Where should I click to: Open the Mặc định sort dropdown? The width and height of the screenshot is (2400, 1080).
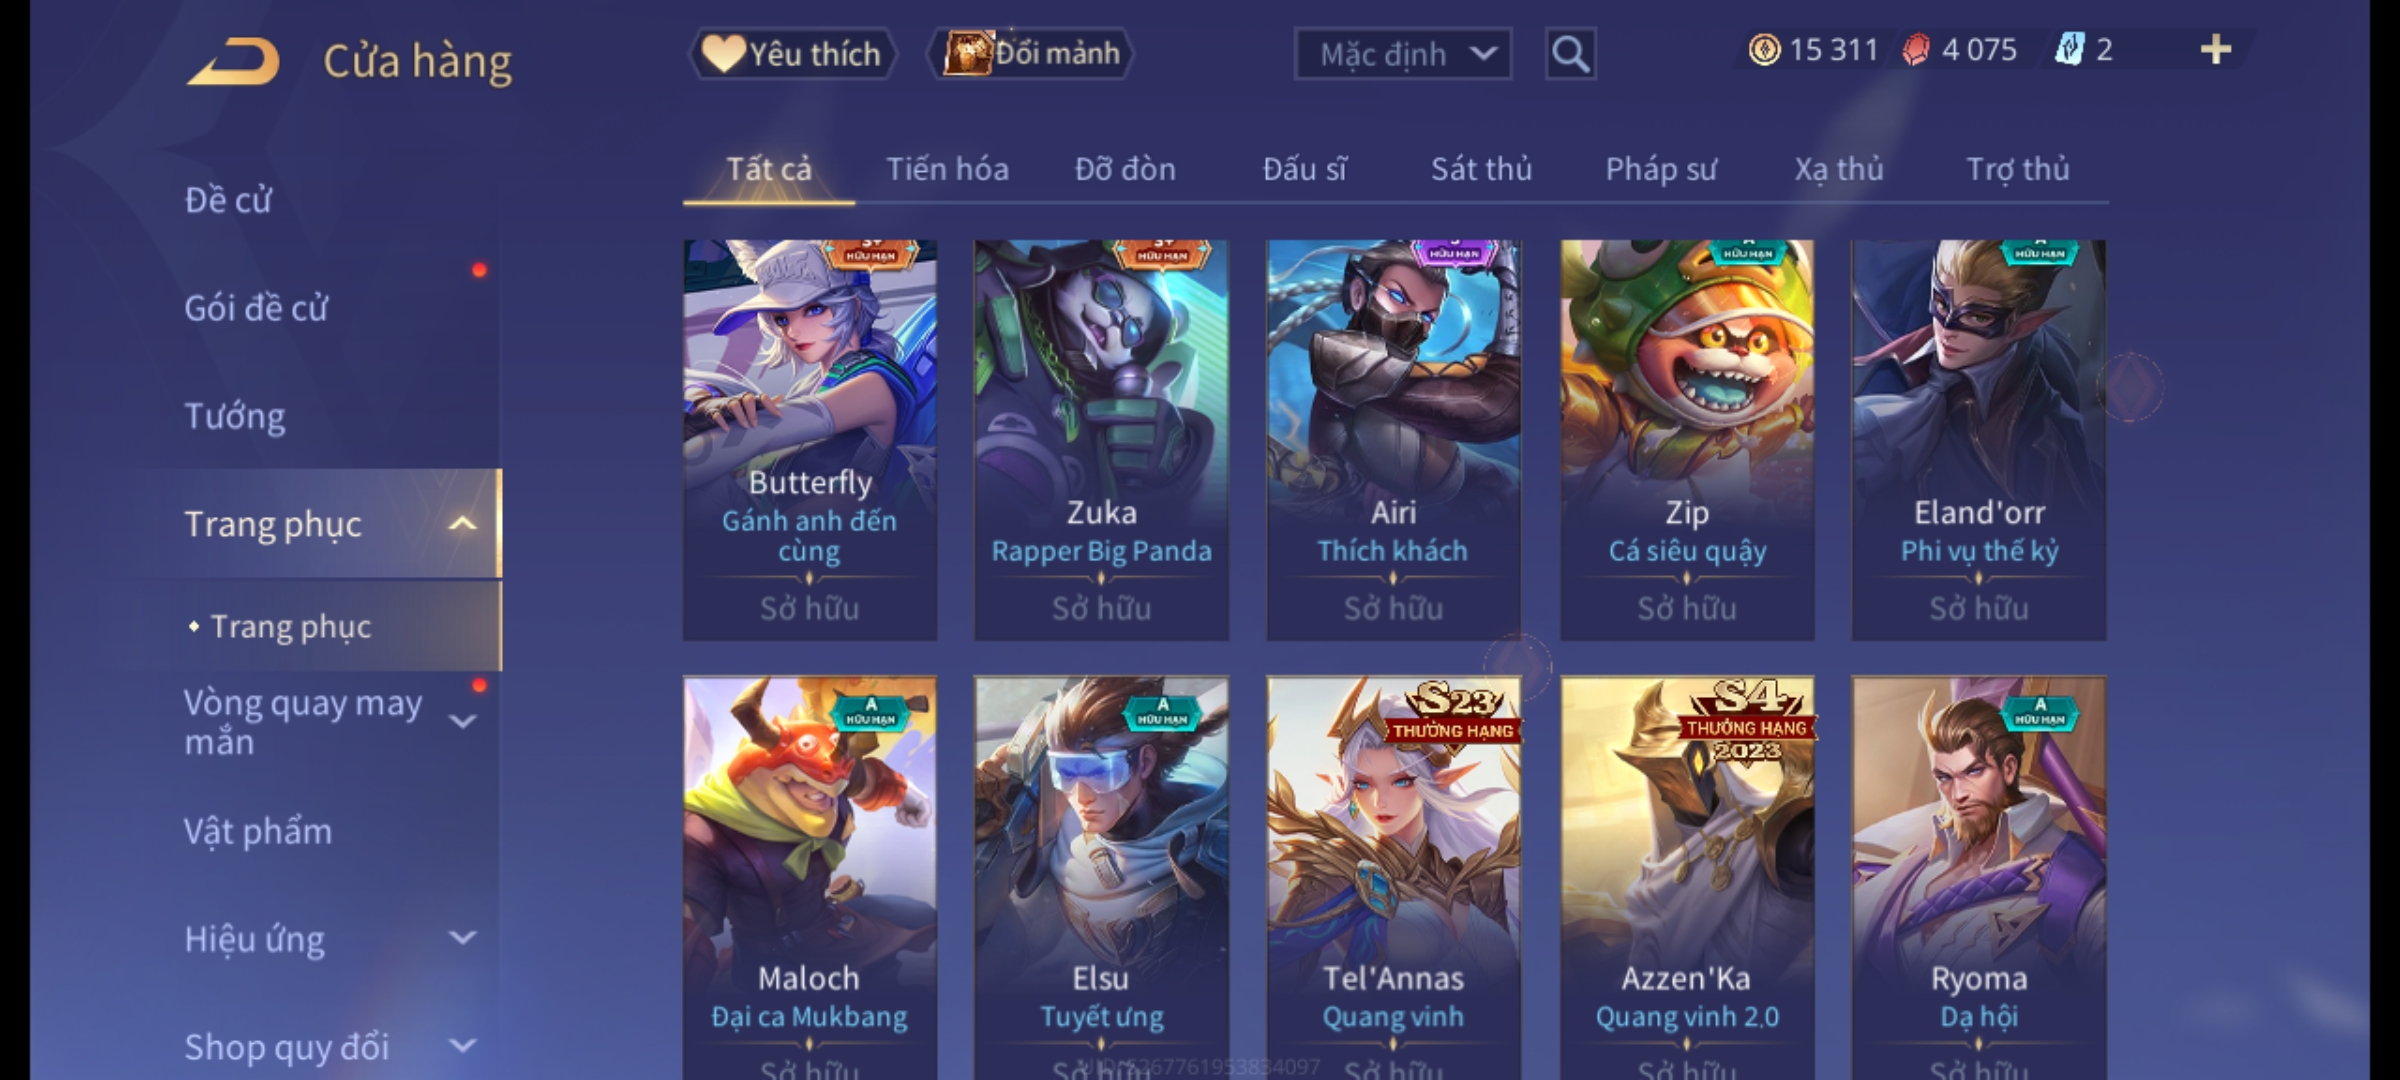click(1403, 54)
